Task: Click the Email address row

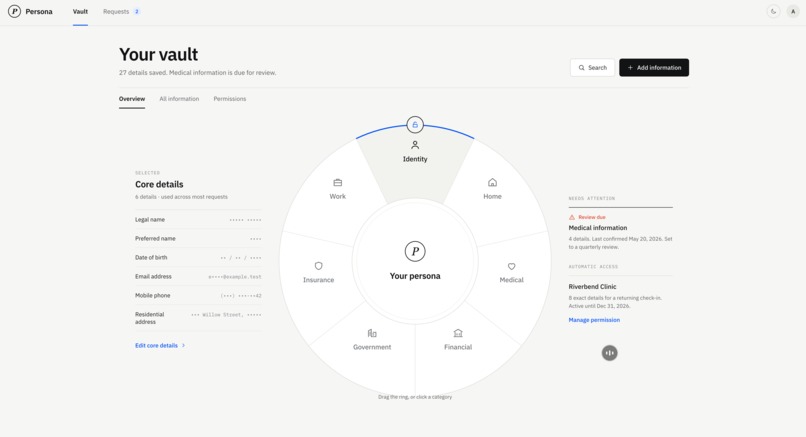Action: (x=198, y=277)
